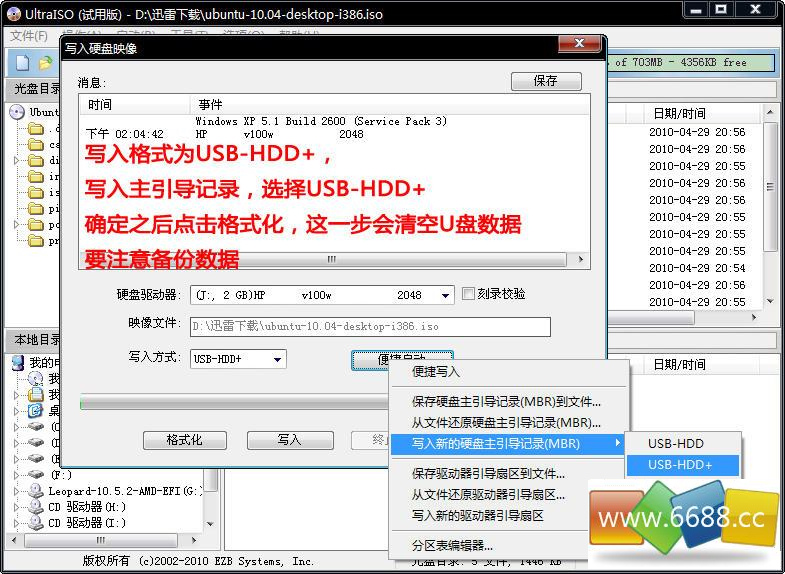Expand the CD 驱动器 (H:) node

[17, 507]
